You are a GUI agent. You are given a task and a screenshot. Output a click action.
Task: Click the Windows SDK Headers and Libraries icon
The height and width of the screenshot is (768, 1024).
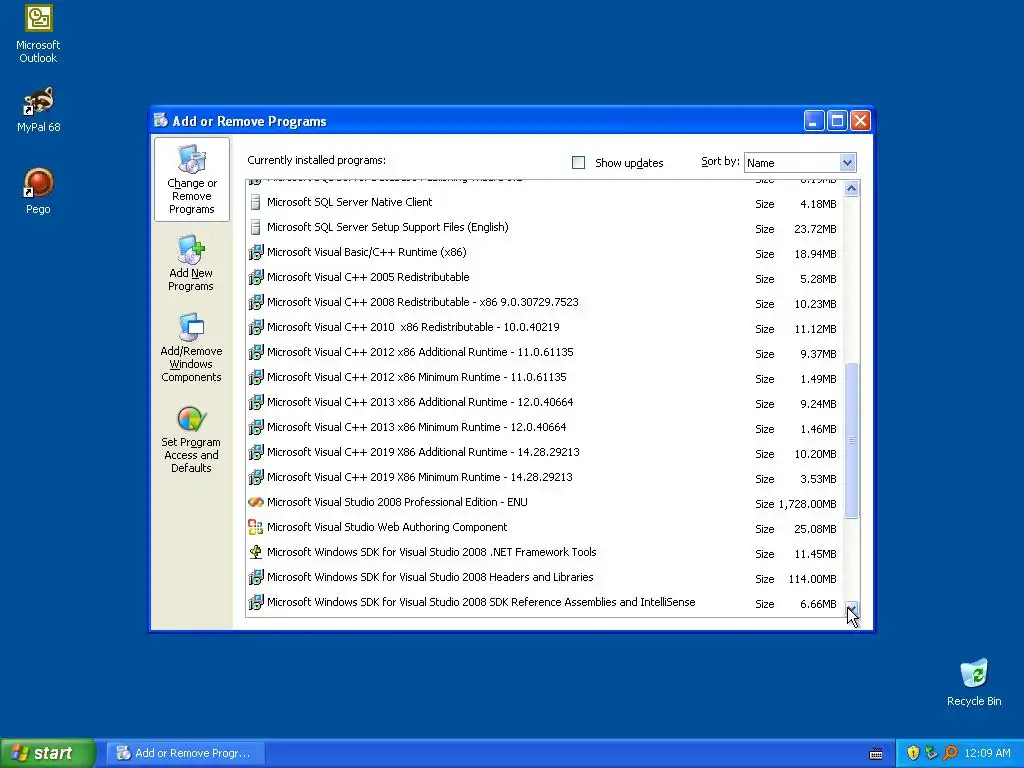pos(255,577)
